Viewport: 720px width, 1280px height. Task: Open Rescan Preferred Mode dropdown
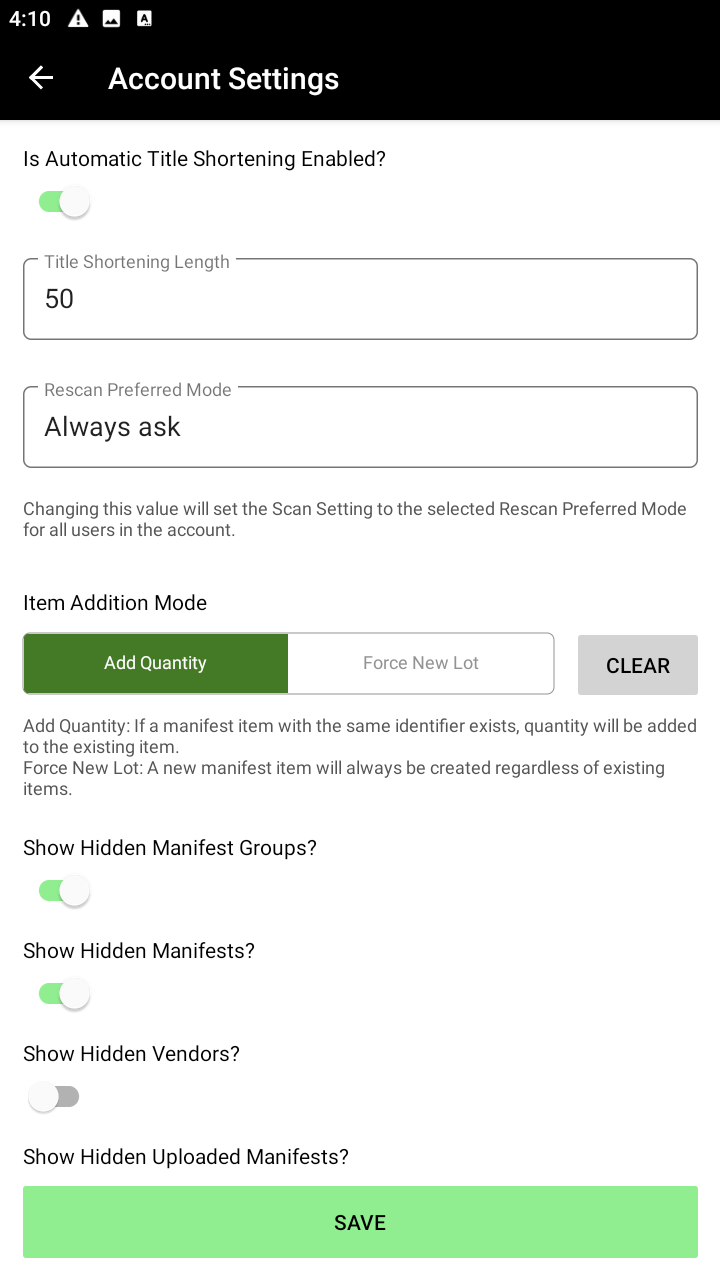(x=360, y=427)
